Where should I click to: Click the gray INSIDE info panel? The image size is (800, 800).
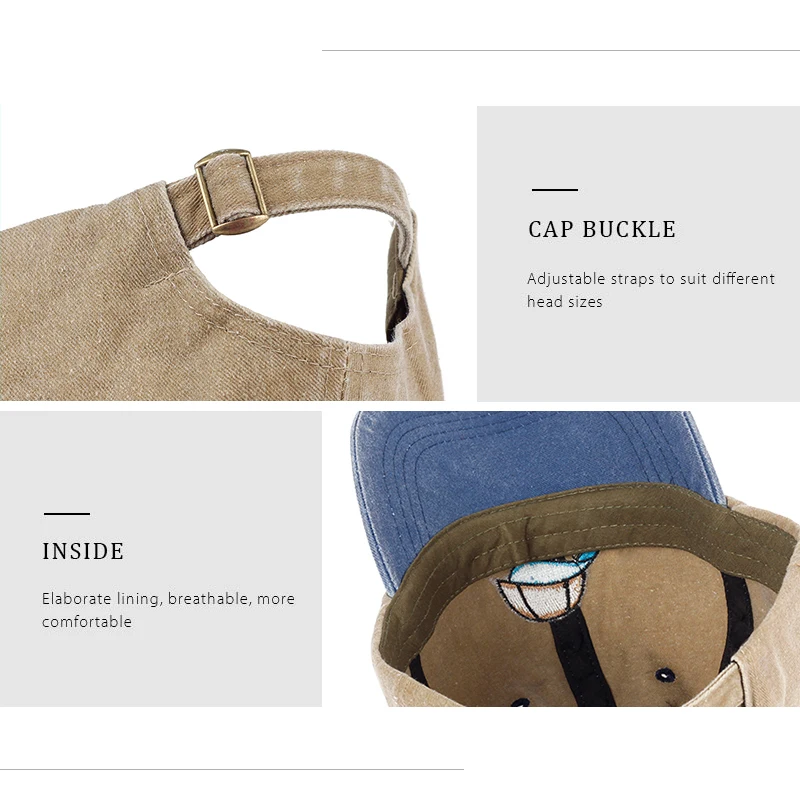point(161,559)
